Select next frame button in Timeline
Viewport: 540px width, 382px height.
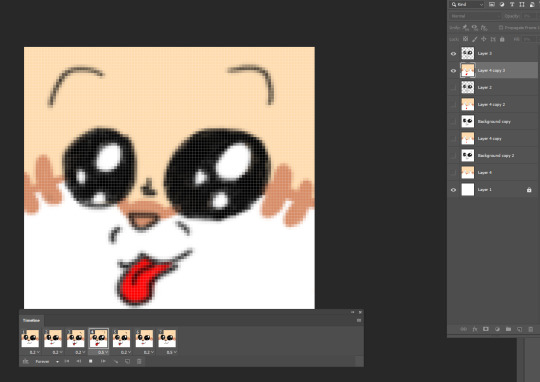(x=103, y=361)
